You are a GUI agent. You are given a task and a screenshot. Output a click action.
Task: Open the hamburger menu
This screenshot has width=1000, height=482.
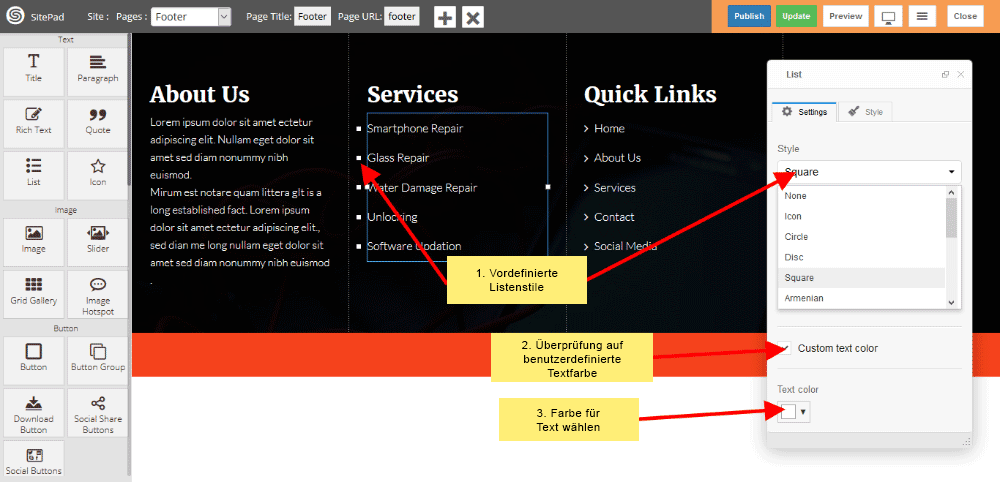point(922,17)
